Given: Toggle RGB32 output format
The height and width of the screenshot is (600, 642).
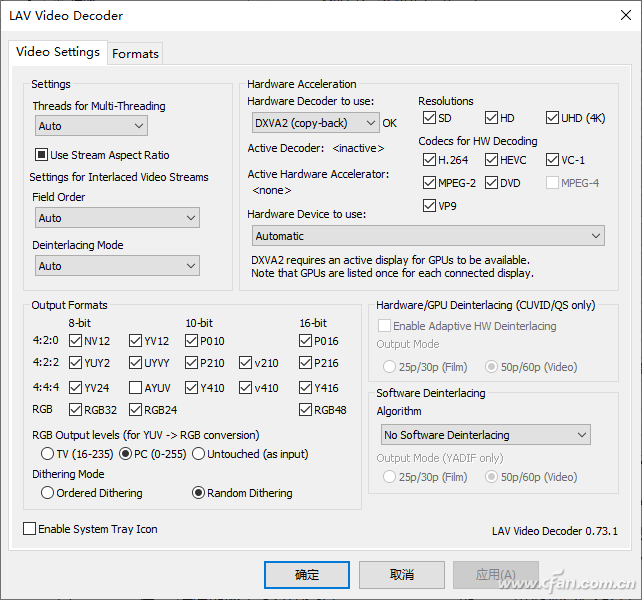Looking at the screenshot, I should 75,410.
